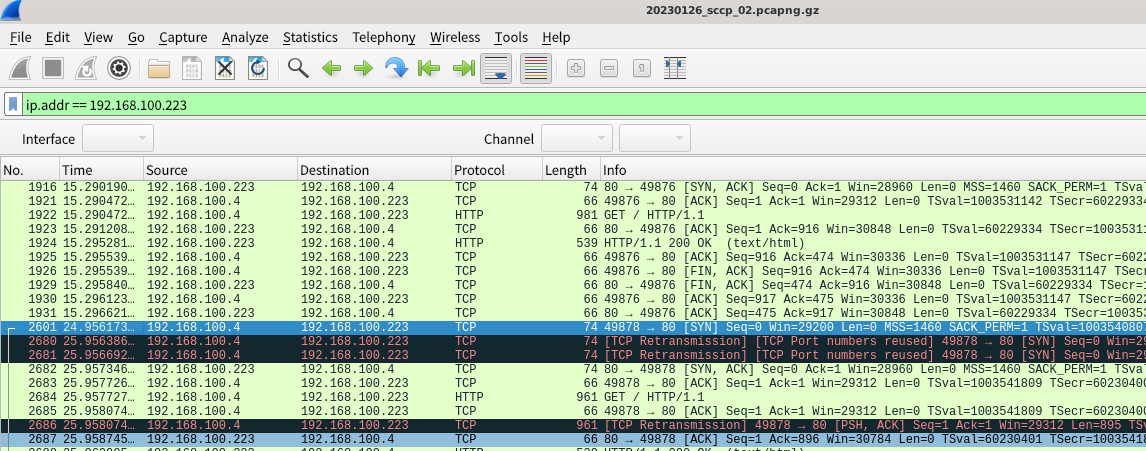Click the Find packet magnifier icon
Viewport: 1146px width, 451px height.
(x=297, y=69)
